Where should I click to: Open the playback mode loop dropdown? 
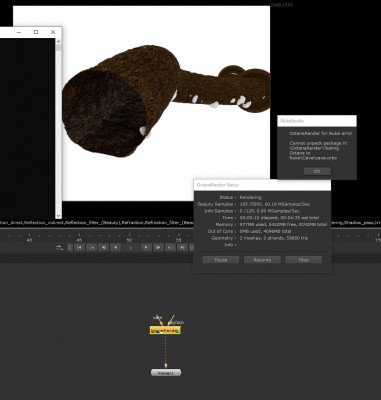click(60, 248)
